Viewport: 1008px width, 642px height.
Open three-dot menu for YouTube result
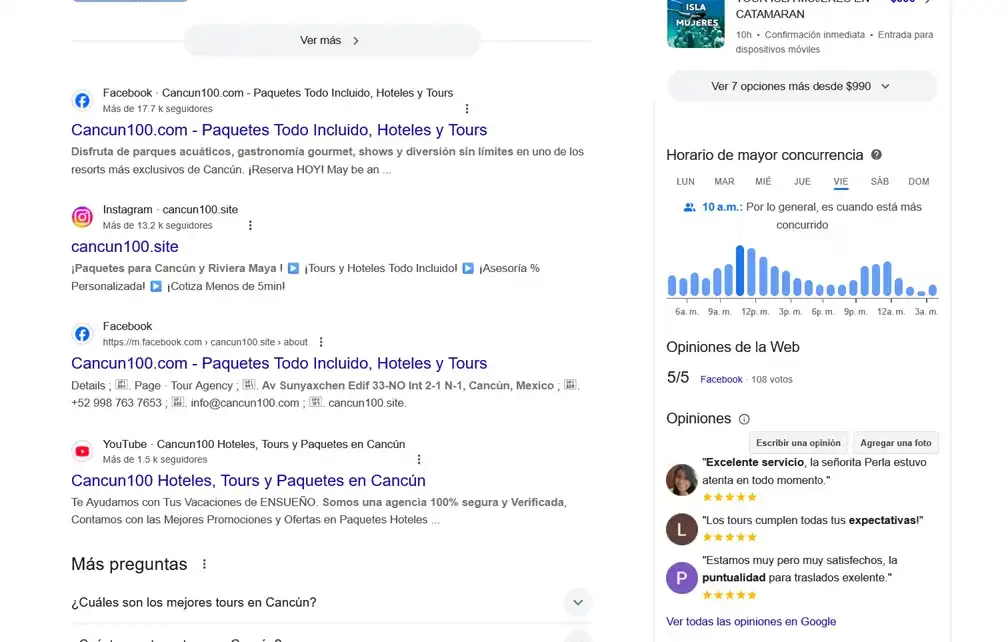418,459
